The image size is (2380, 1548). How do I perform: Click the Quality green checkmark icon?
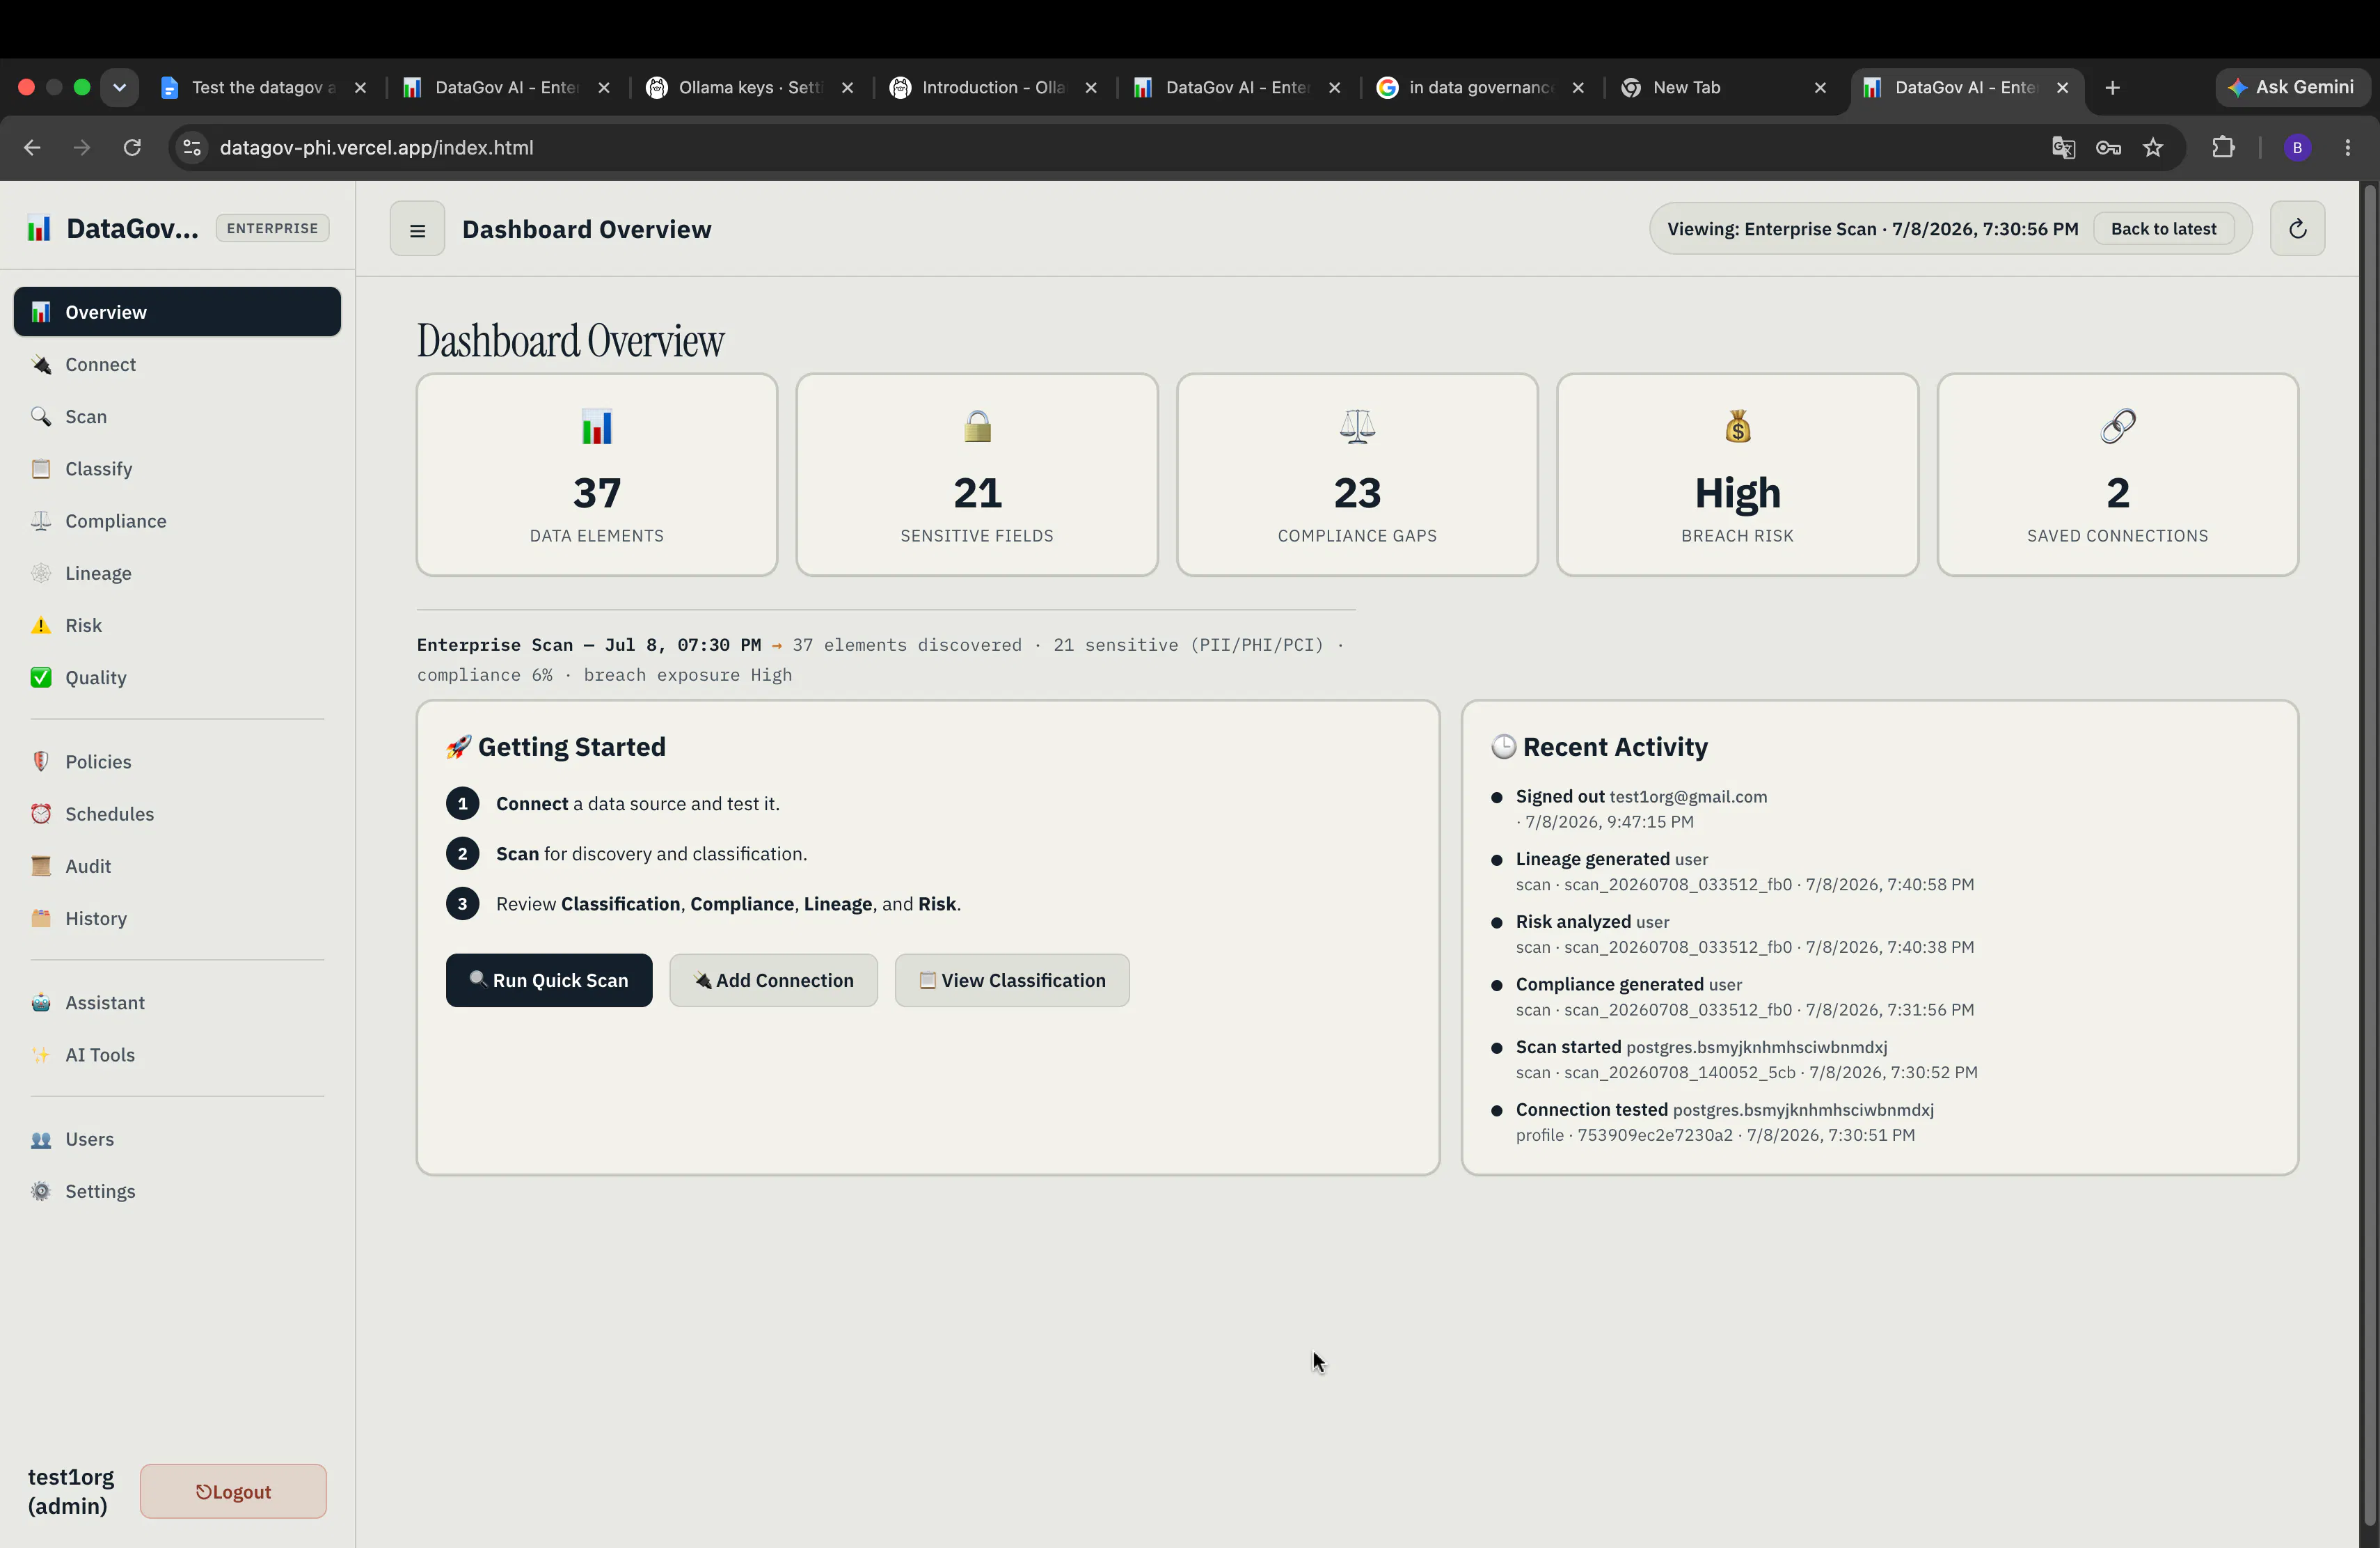[41, 677]
